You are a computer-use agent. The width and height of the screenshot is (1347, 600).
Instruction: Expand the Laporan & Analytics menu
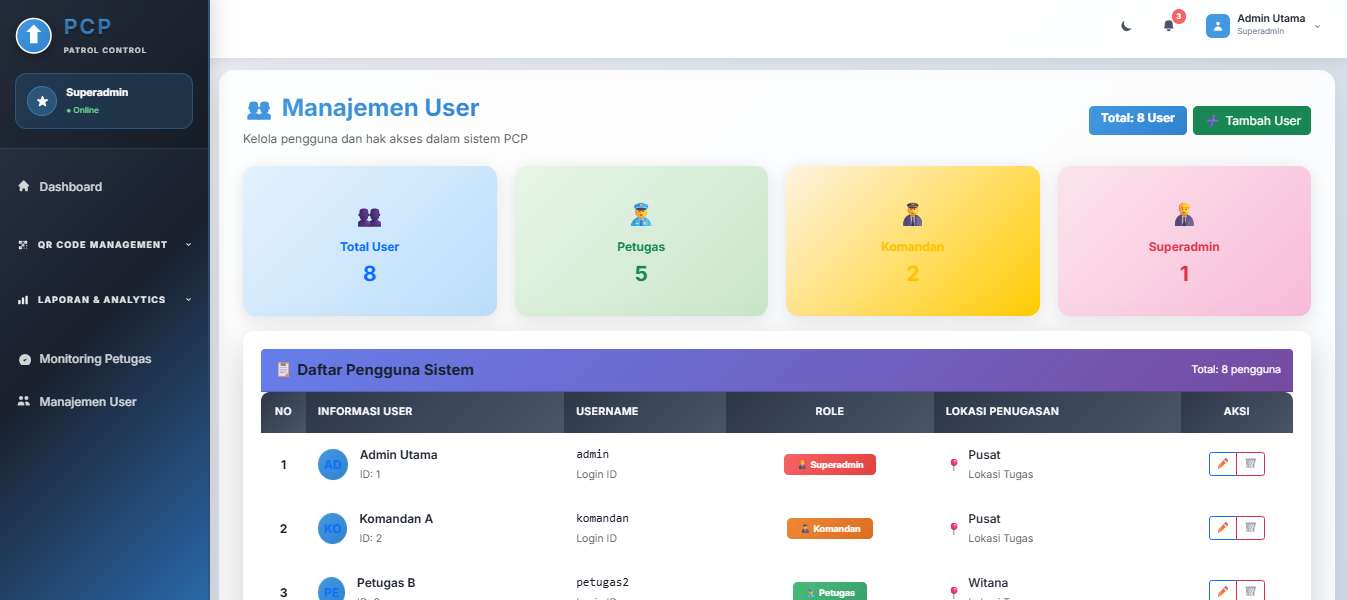pos(104,300)
